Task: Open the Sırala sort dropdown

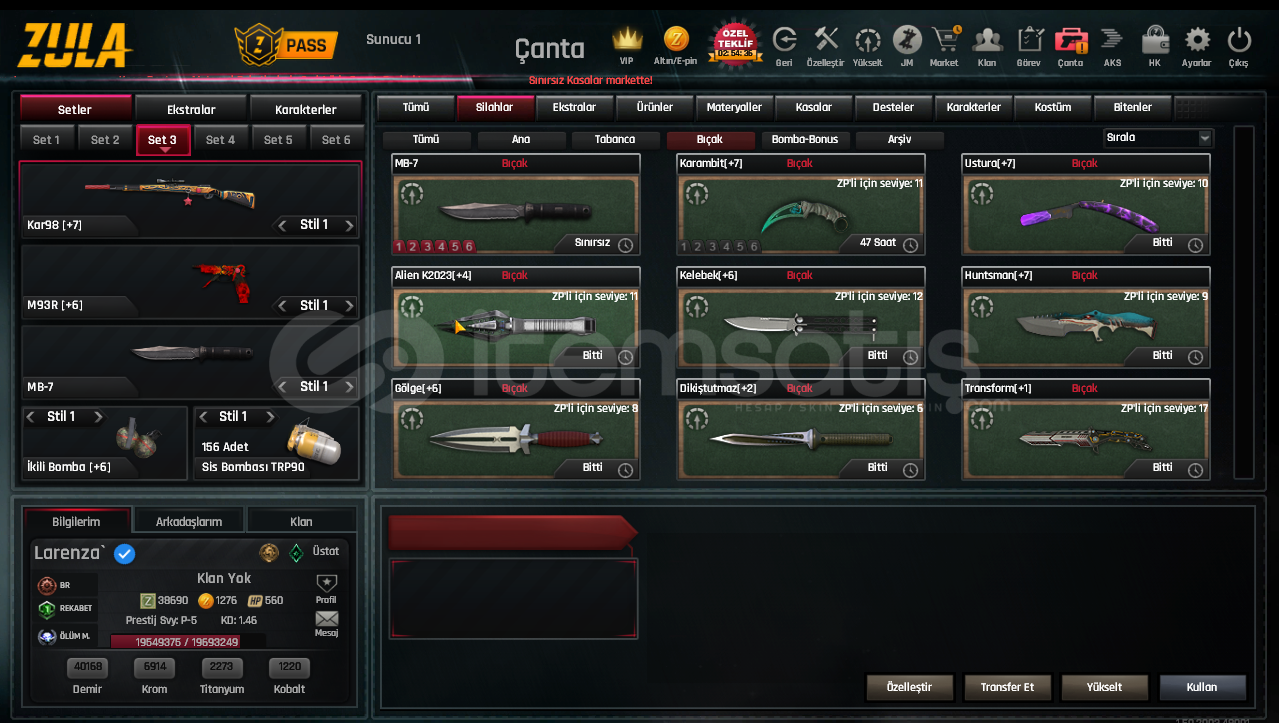Action: click(x=1158, y=138)
